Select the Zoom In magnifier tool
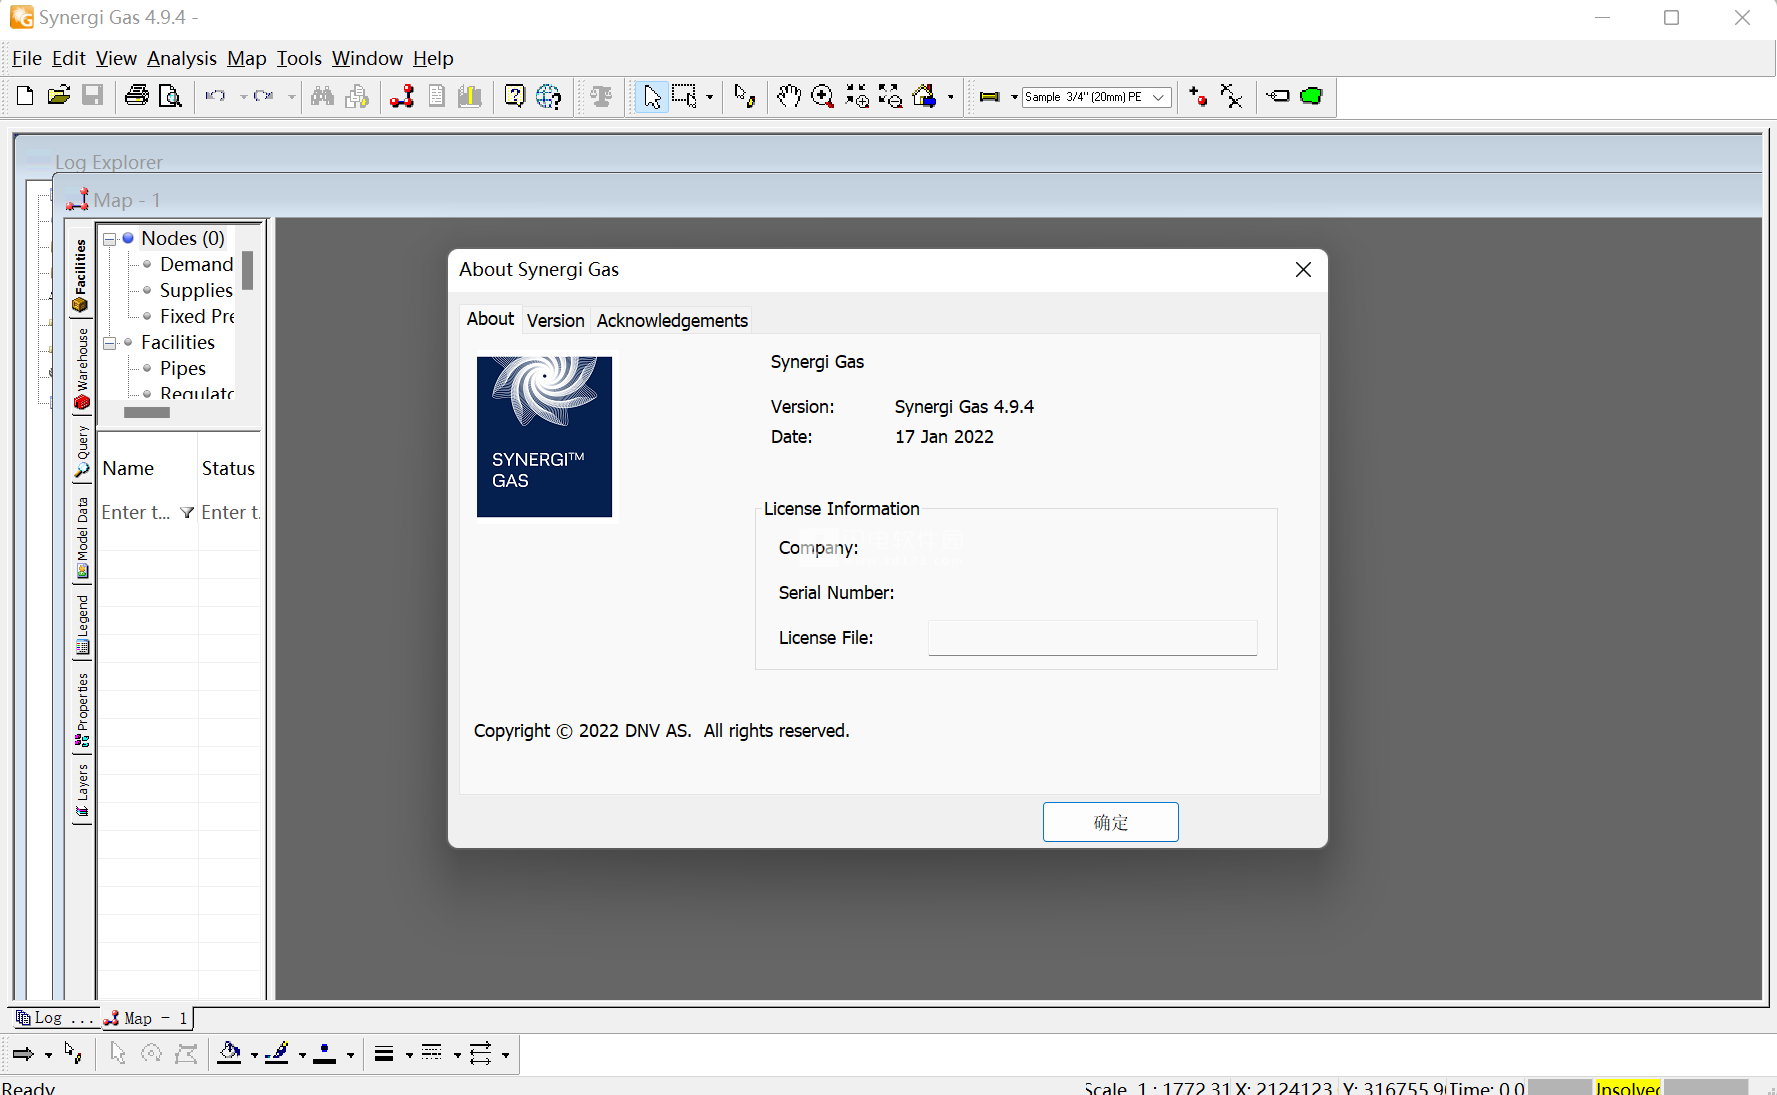1777x1095 pixels. [x=822, y=96]
